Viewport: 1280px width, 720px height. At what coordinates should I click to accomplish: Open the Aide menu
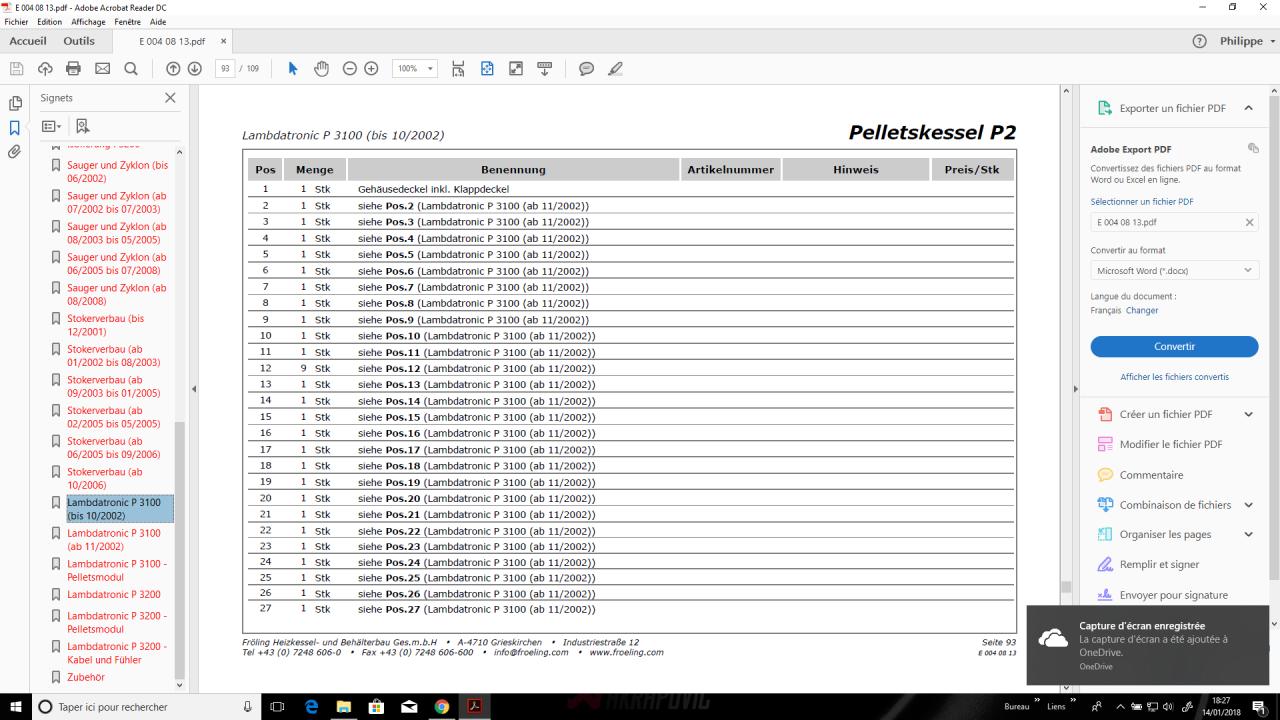coord(158,22)
